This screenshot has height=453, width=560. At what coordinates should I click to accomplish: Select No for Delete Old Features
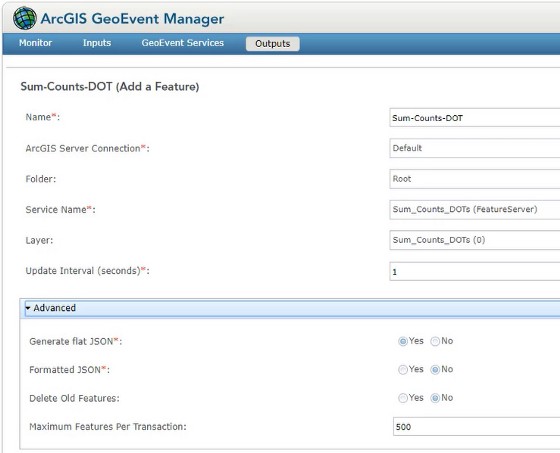pyautogui.click(x=435, y=398)
